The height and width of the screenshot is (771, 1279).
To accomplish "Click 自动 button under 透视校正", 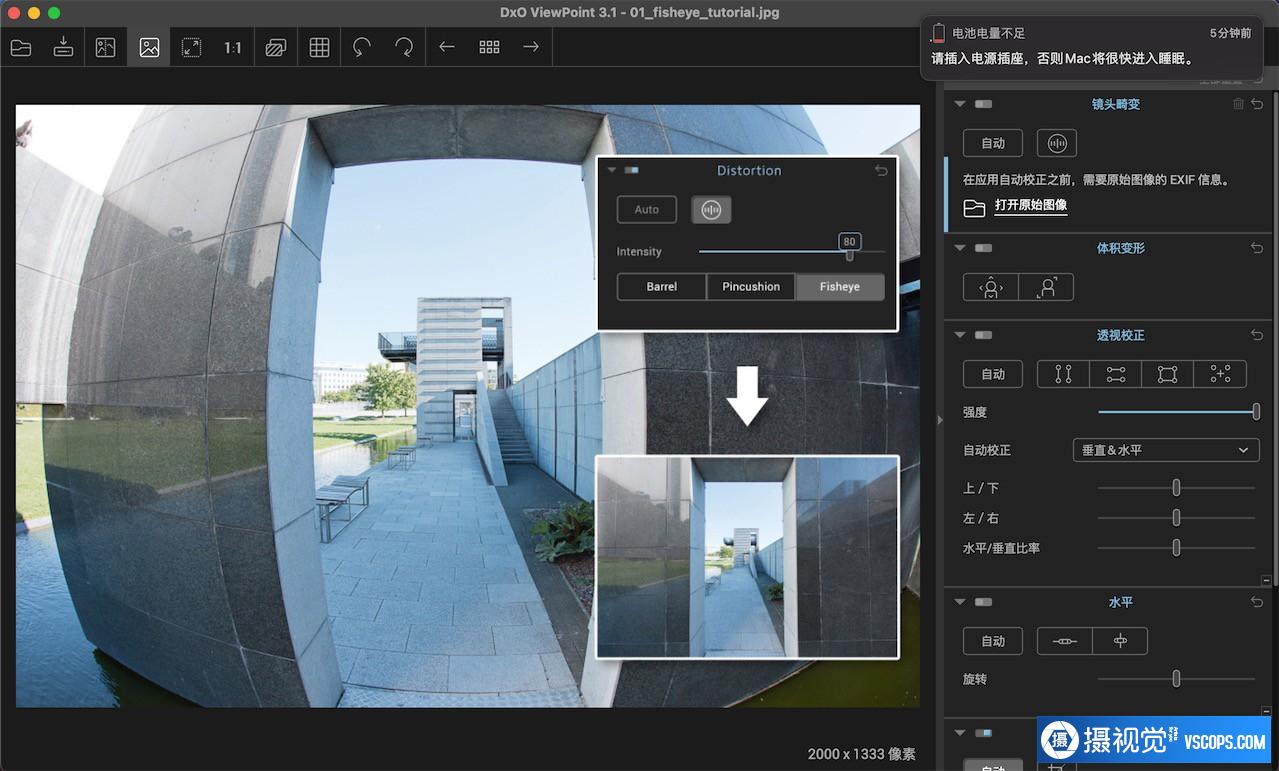I will pyautogui.click(x=992, y=374).
